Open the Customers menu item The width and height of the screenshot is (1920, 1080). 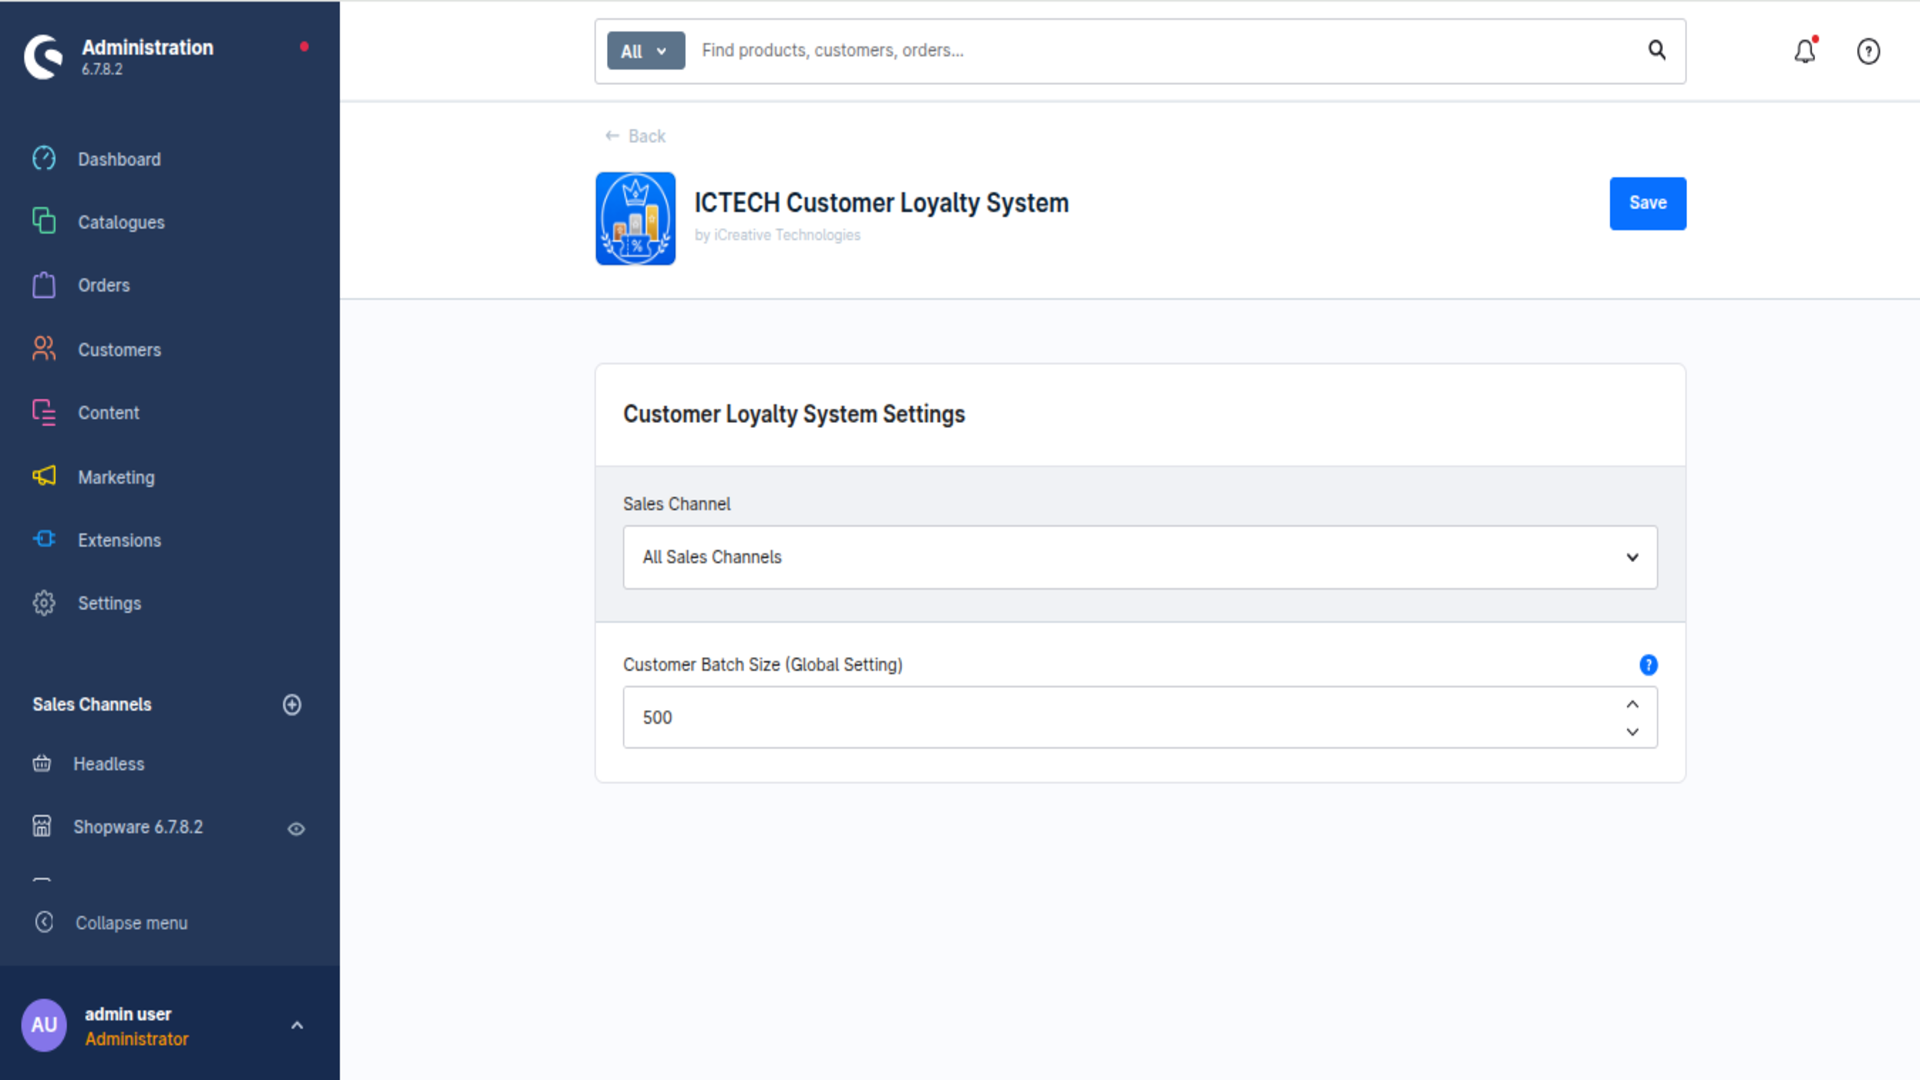click(119, 350)
